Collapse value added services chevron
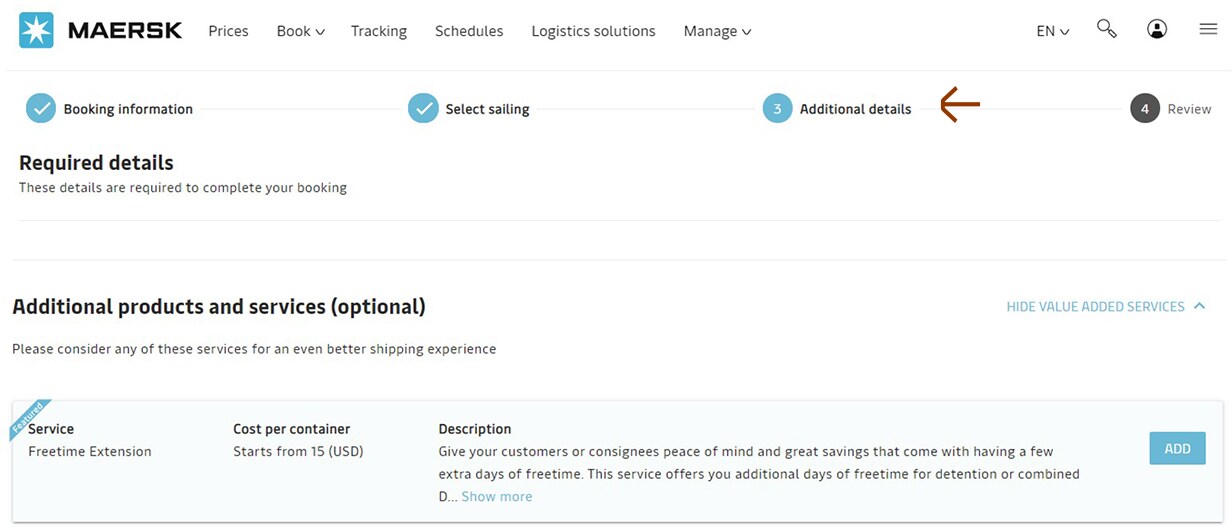 1200,307
